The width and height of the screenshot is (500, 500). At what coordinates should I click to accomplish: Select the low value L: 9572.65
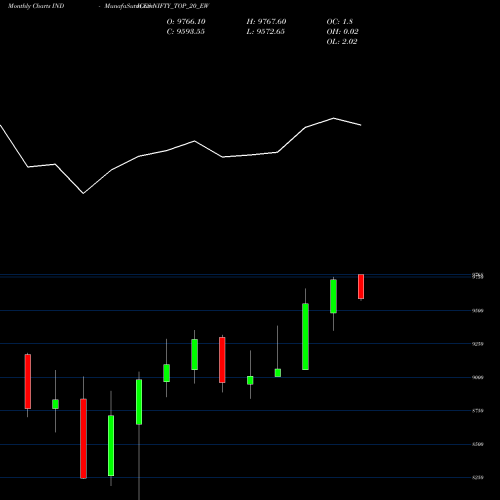[266, 32]
